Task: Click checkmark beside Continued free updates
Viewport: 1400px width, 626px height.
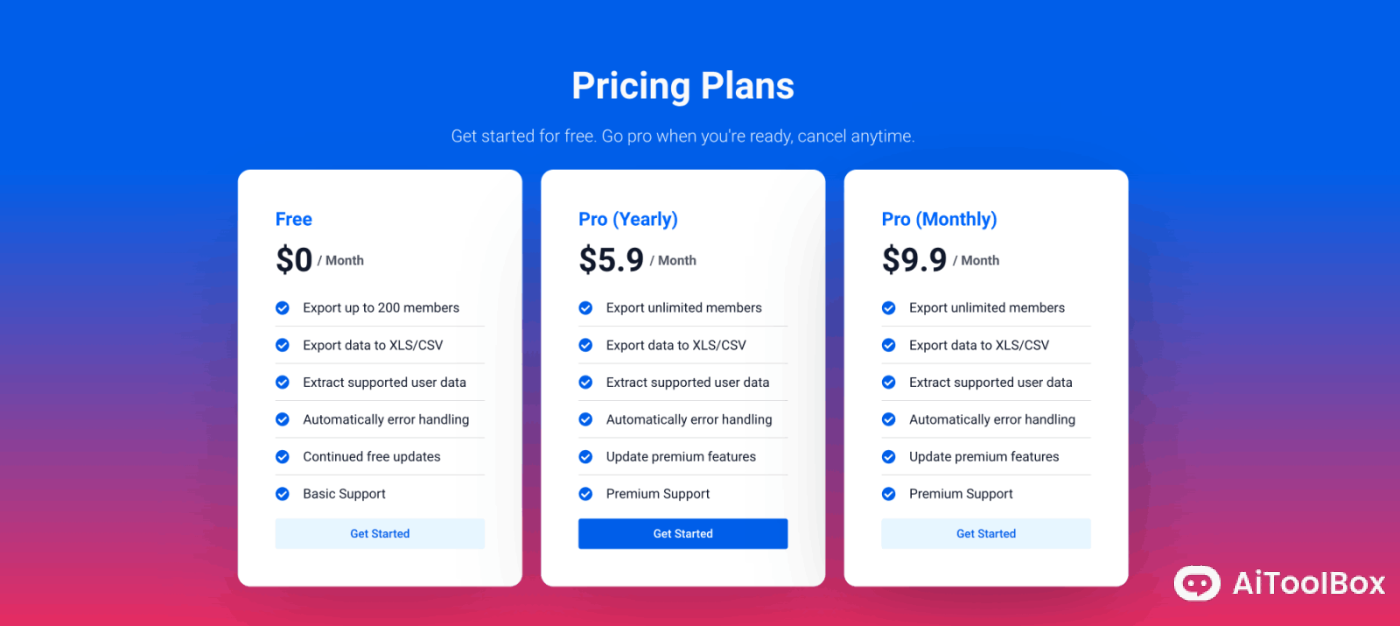Action: pyautogui.click(x=283, y=457)
